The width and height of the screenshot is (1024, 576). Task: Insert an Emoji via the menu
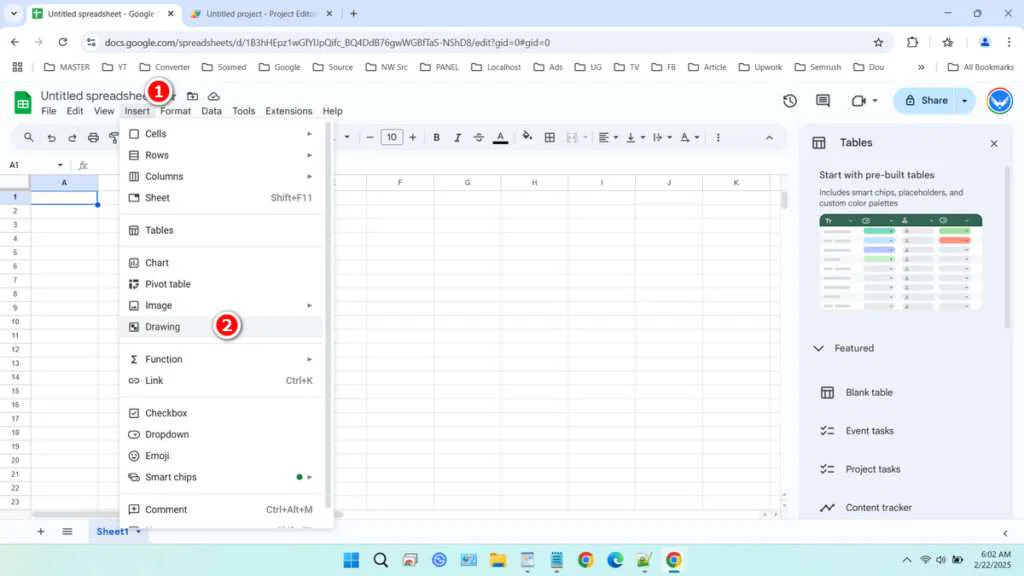point(158,455)
